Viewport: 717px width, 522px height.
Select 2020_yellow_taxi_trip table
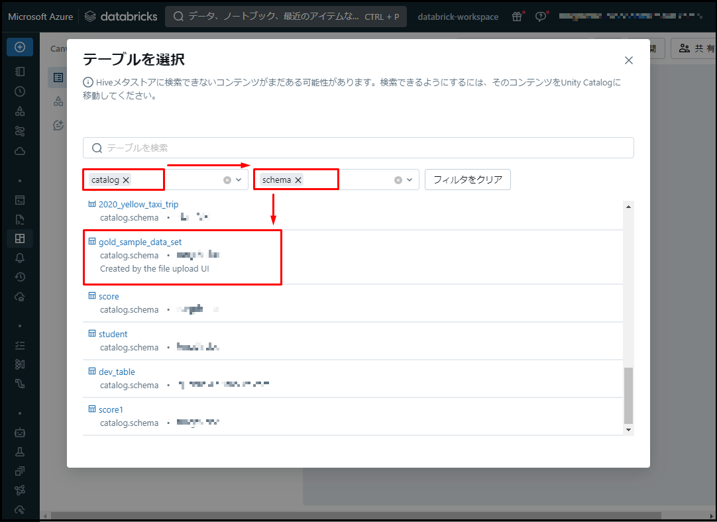pos(138,204)
